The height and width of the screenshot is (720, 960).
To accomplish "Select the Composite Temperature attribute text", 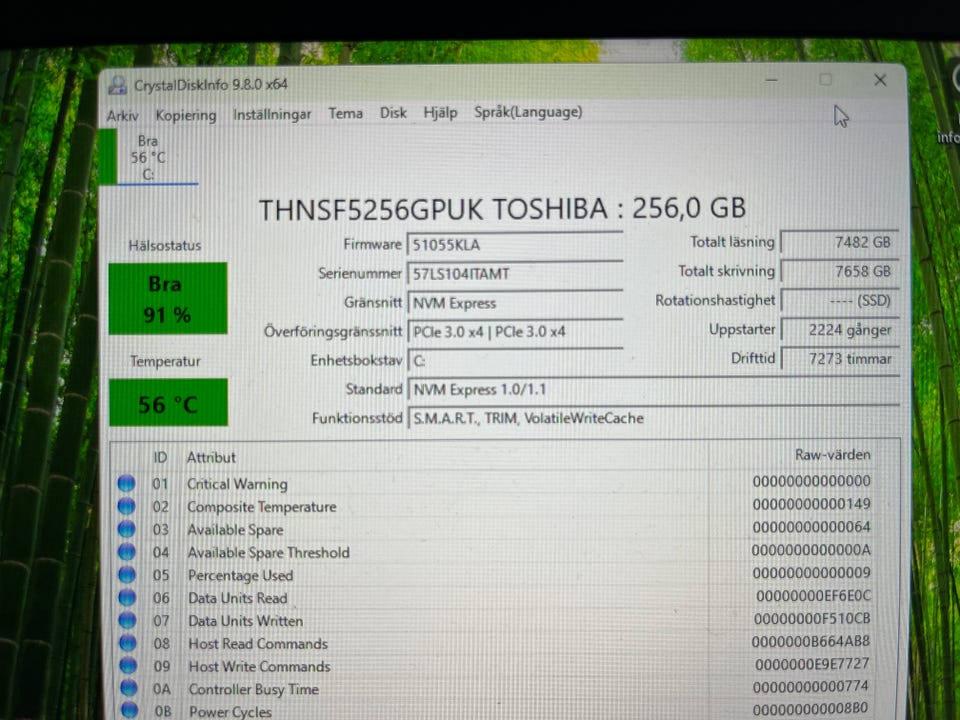I will 261,507.
